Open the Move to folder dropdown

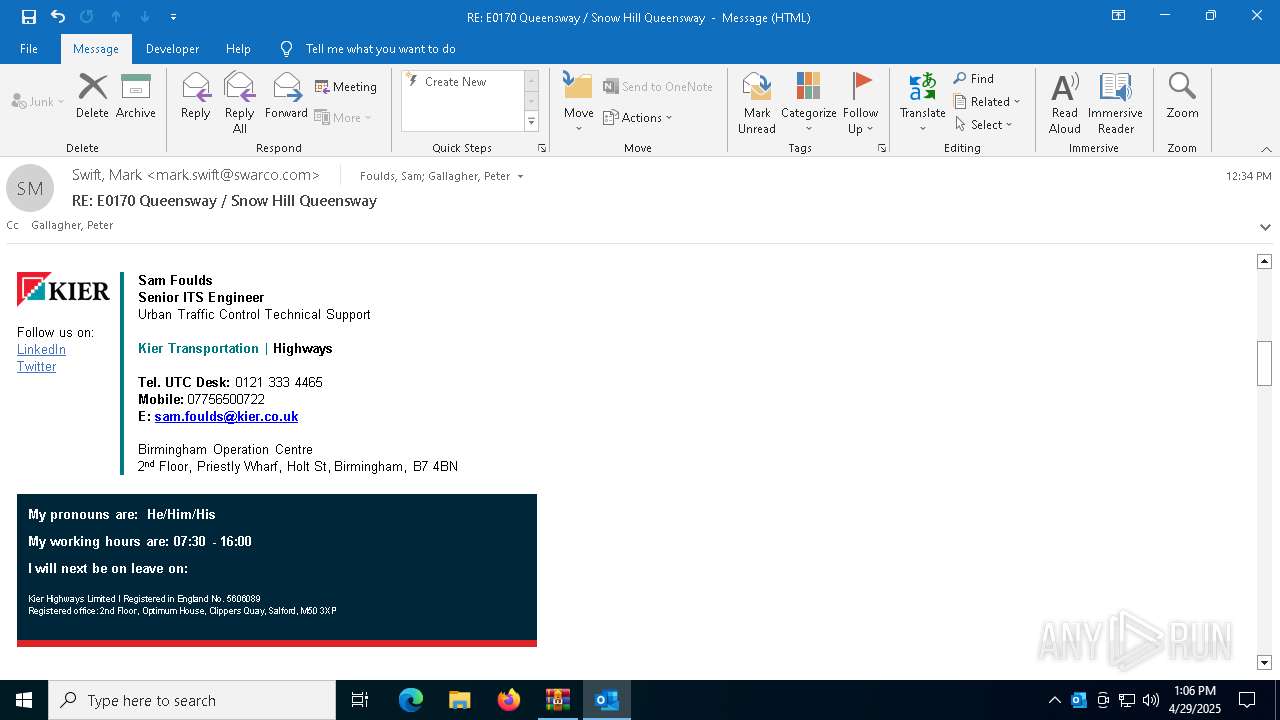click(x=578, y=102)
